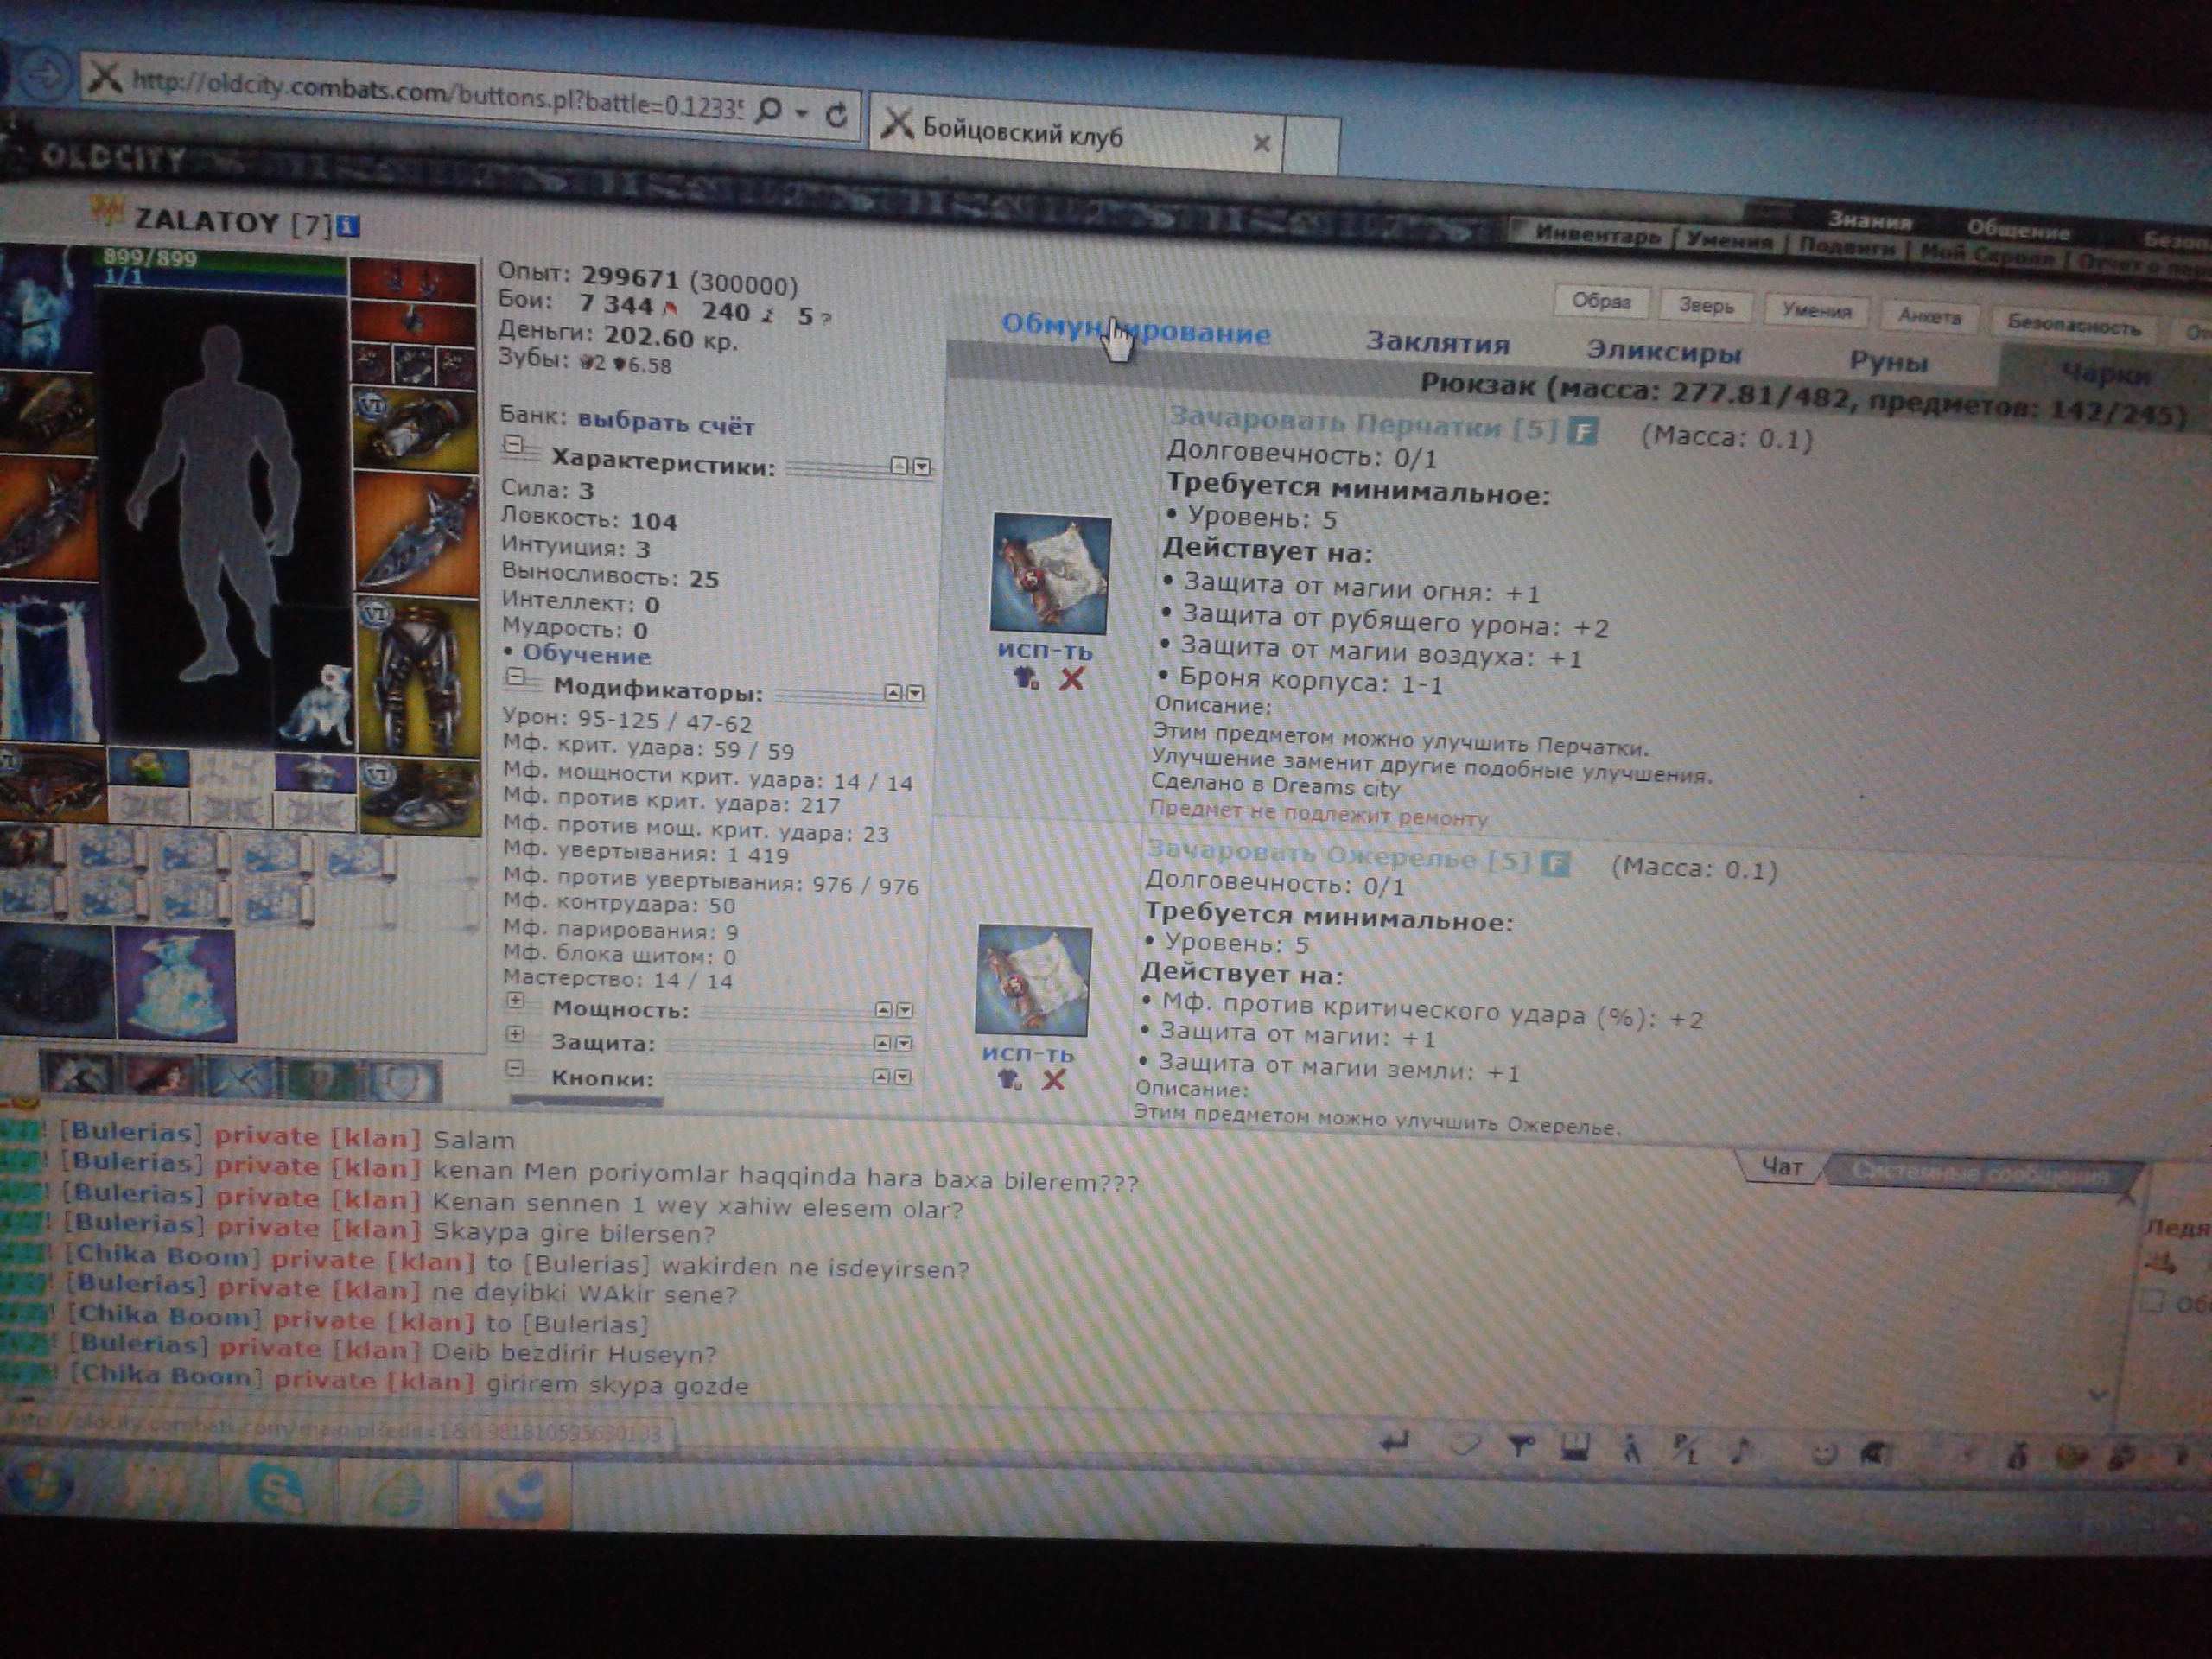Click the P/L icon in chat toolbar
The width and height of the screenshot is (2212, 1659).
tap(1685, 1448)
